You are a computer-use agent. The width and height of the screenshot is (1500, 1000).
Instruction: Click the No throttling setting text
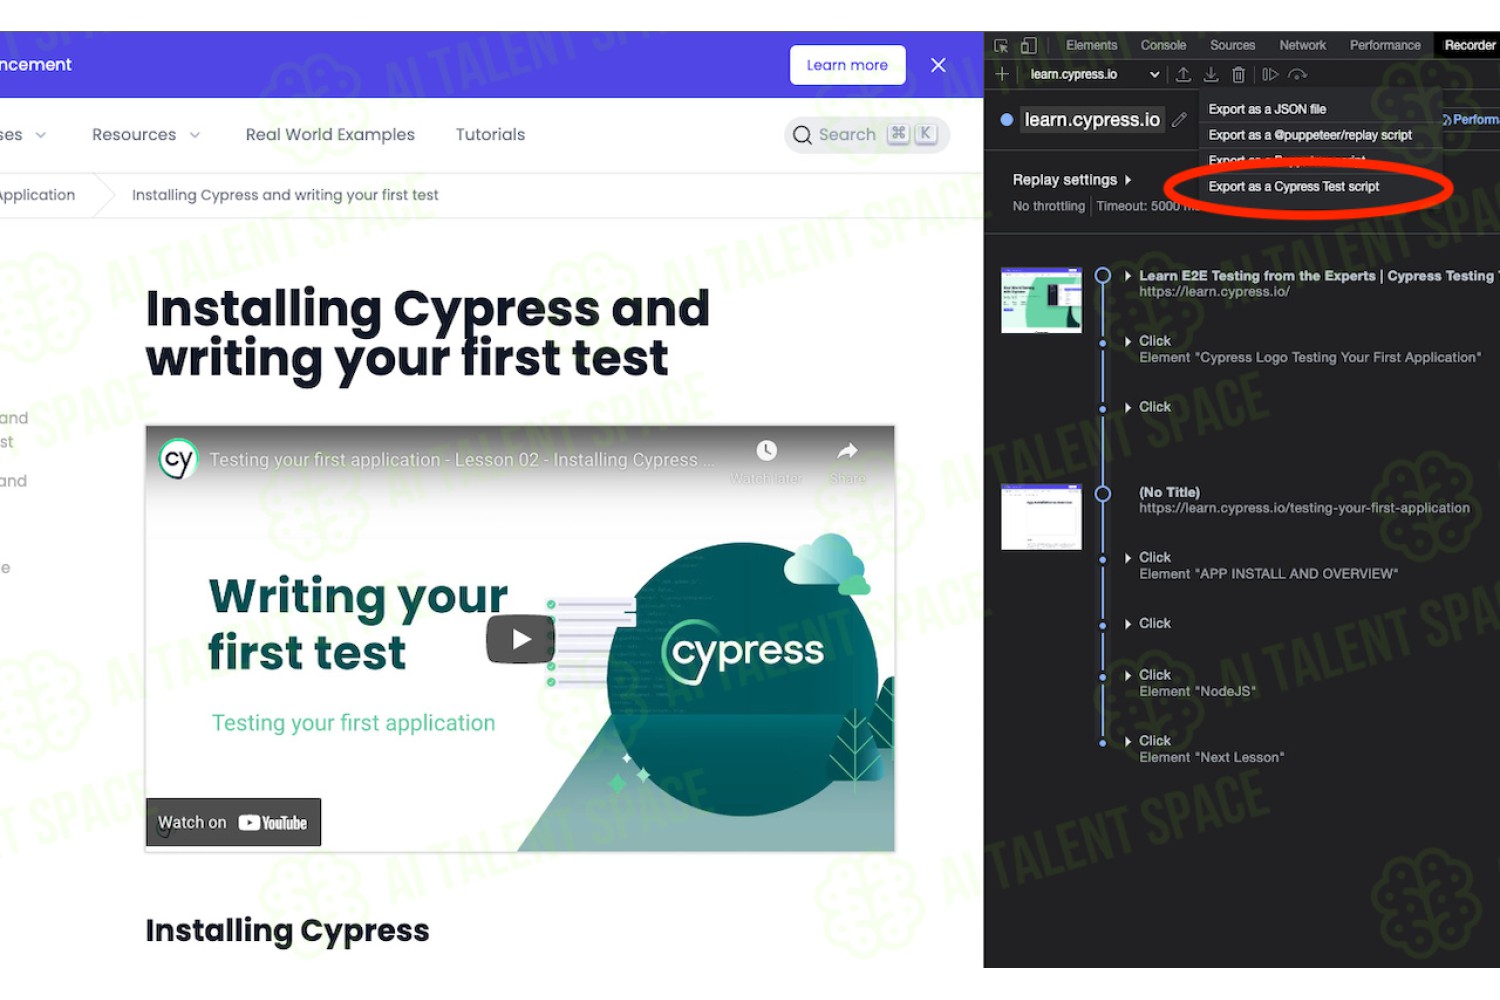point(1048,207)
